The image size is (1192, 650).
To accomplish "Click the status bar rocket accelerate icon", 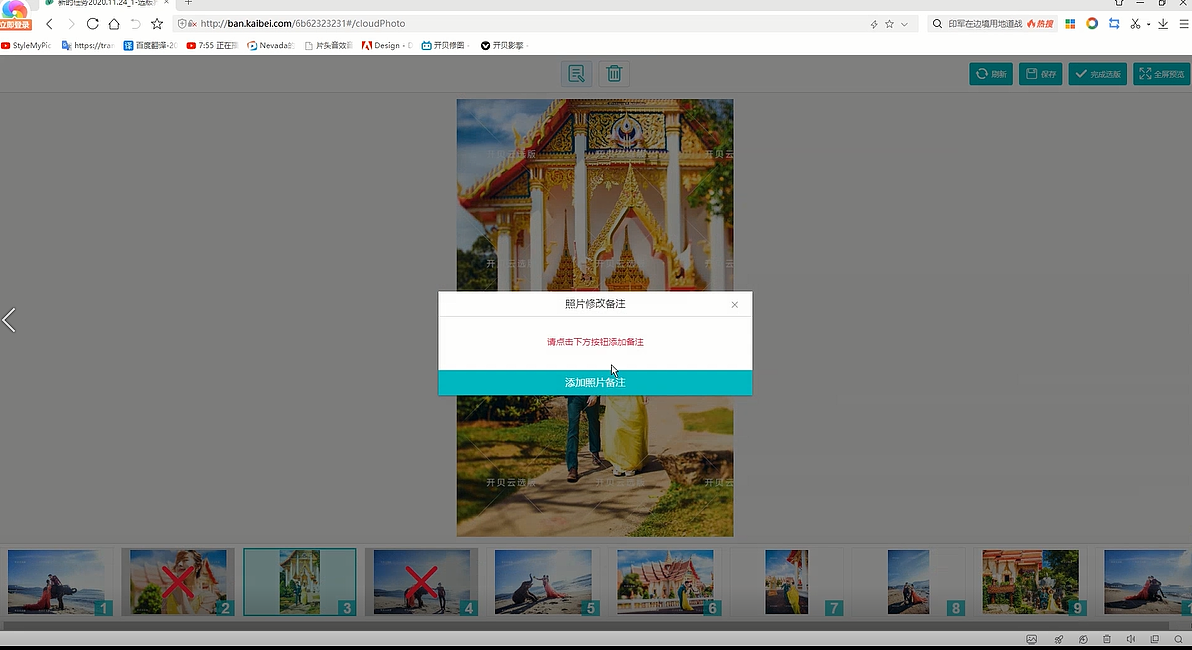I will coord(1058,639).
